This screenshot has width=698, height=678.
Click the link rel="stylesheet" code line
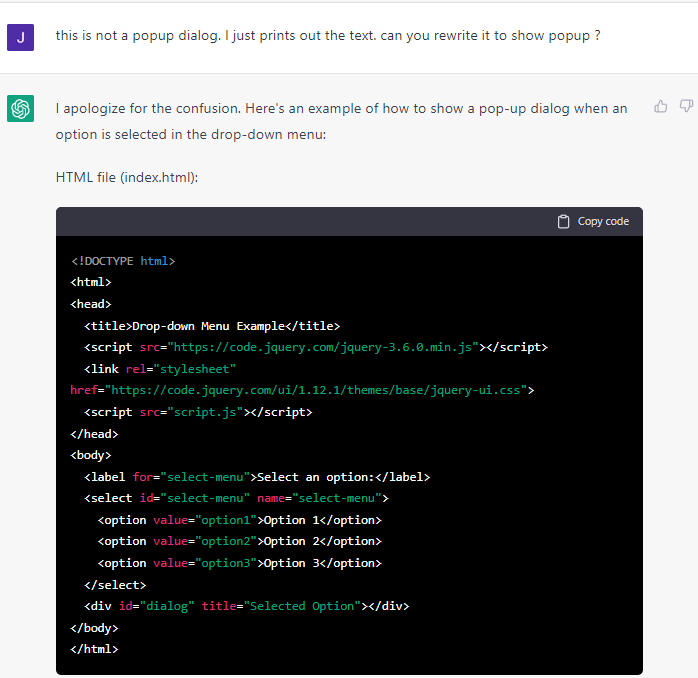point(160,369)
